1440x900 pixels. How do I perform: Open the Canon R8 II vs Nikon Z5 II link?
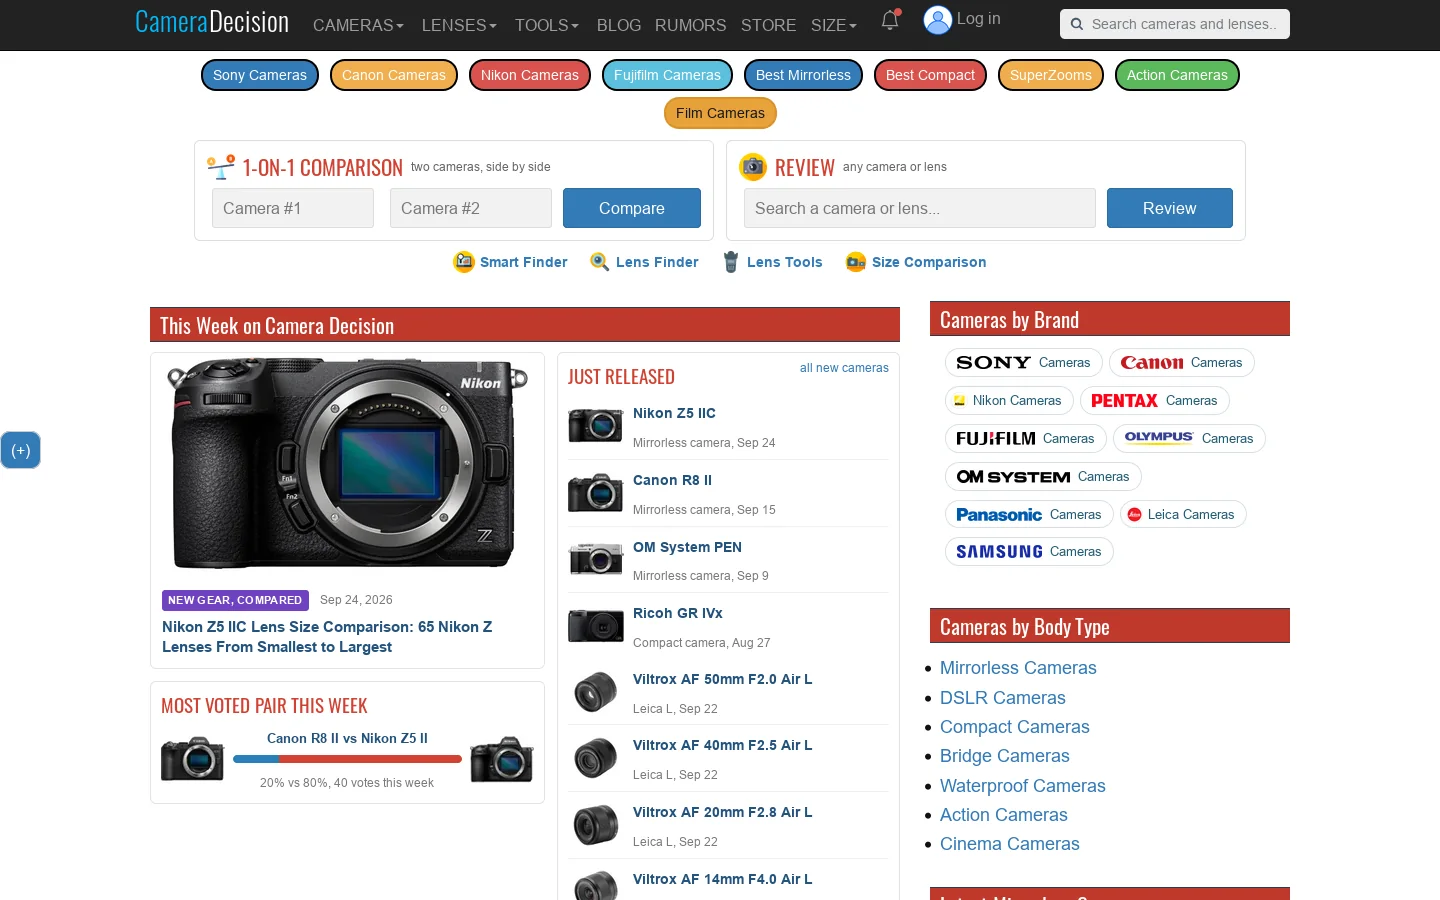[x=347, y=738]
